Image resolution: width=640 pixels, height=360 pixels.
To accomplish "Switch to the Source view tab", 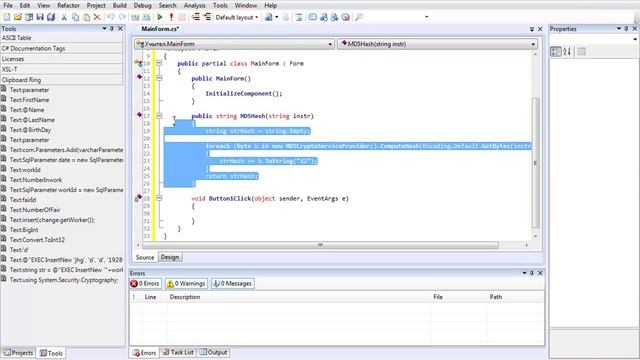I will tap(145, 257).
